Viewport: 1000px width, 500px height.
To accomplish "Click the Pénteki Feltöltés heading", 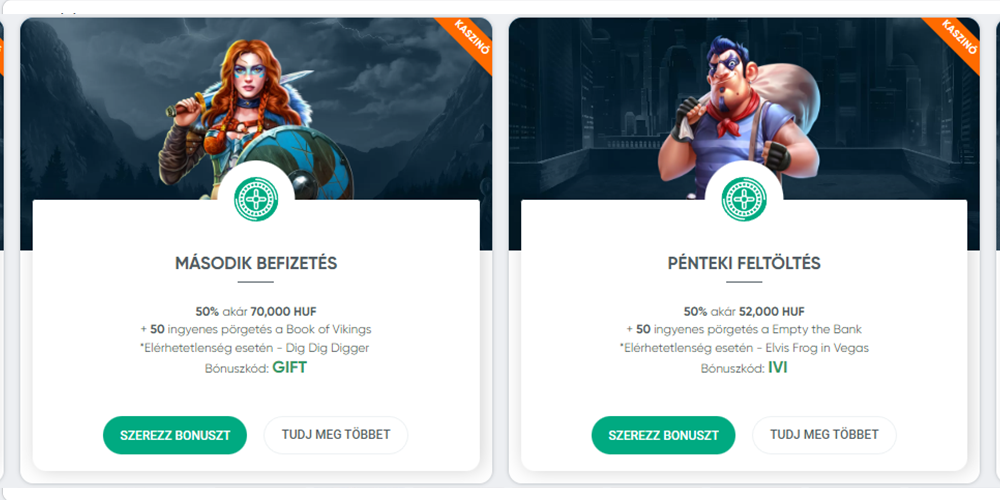I will [x=744, y=264].
